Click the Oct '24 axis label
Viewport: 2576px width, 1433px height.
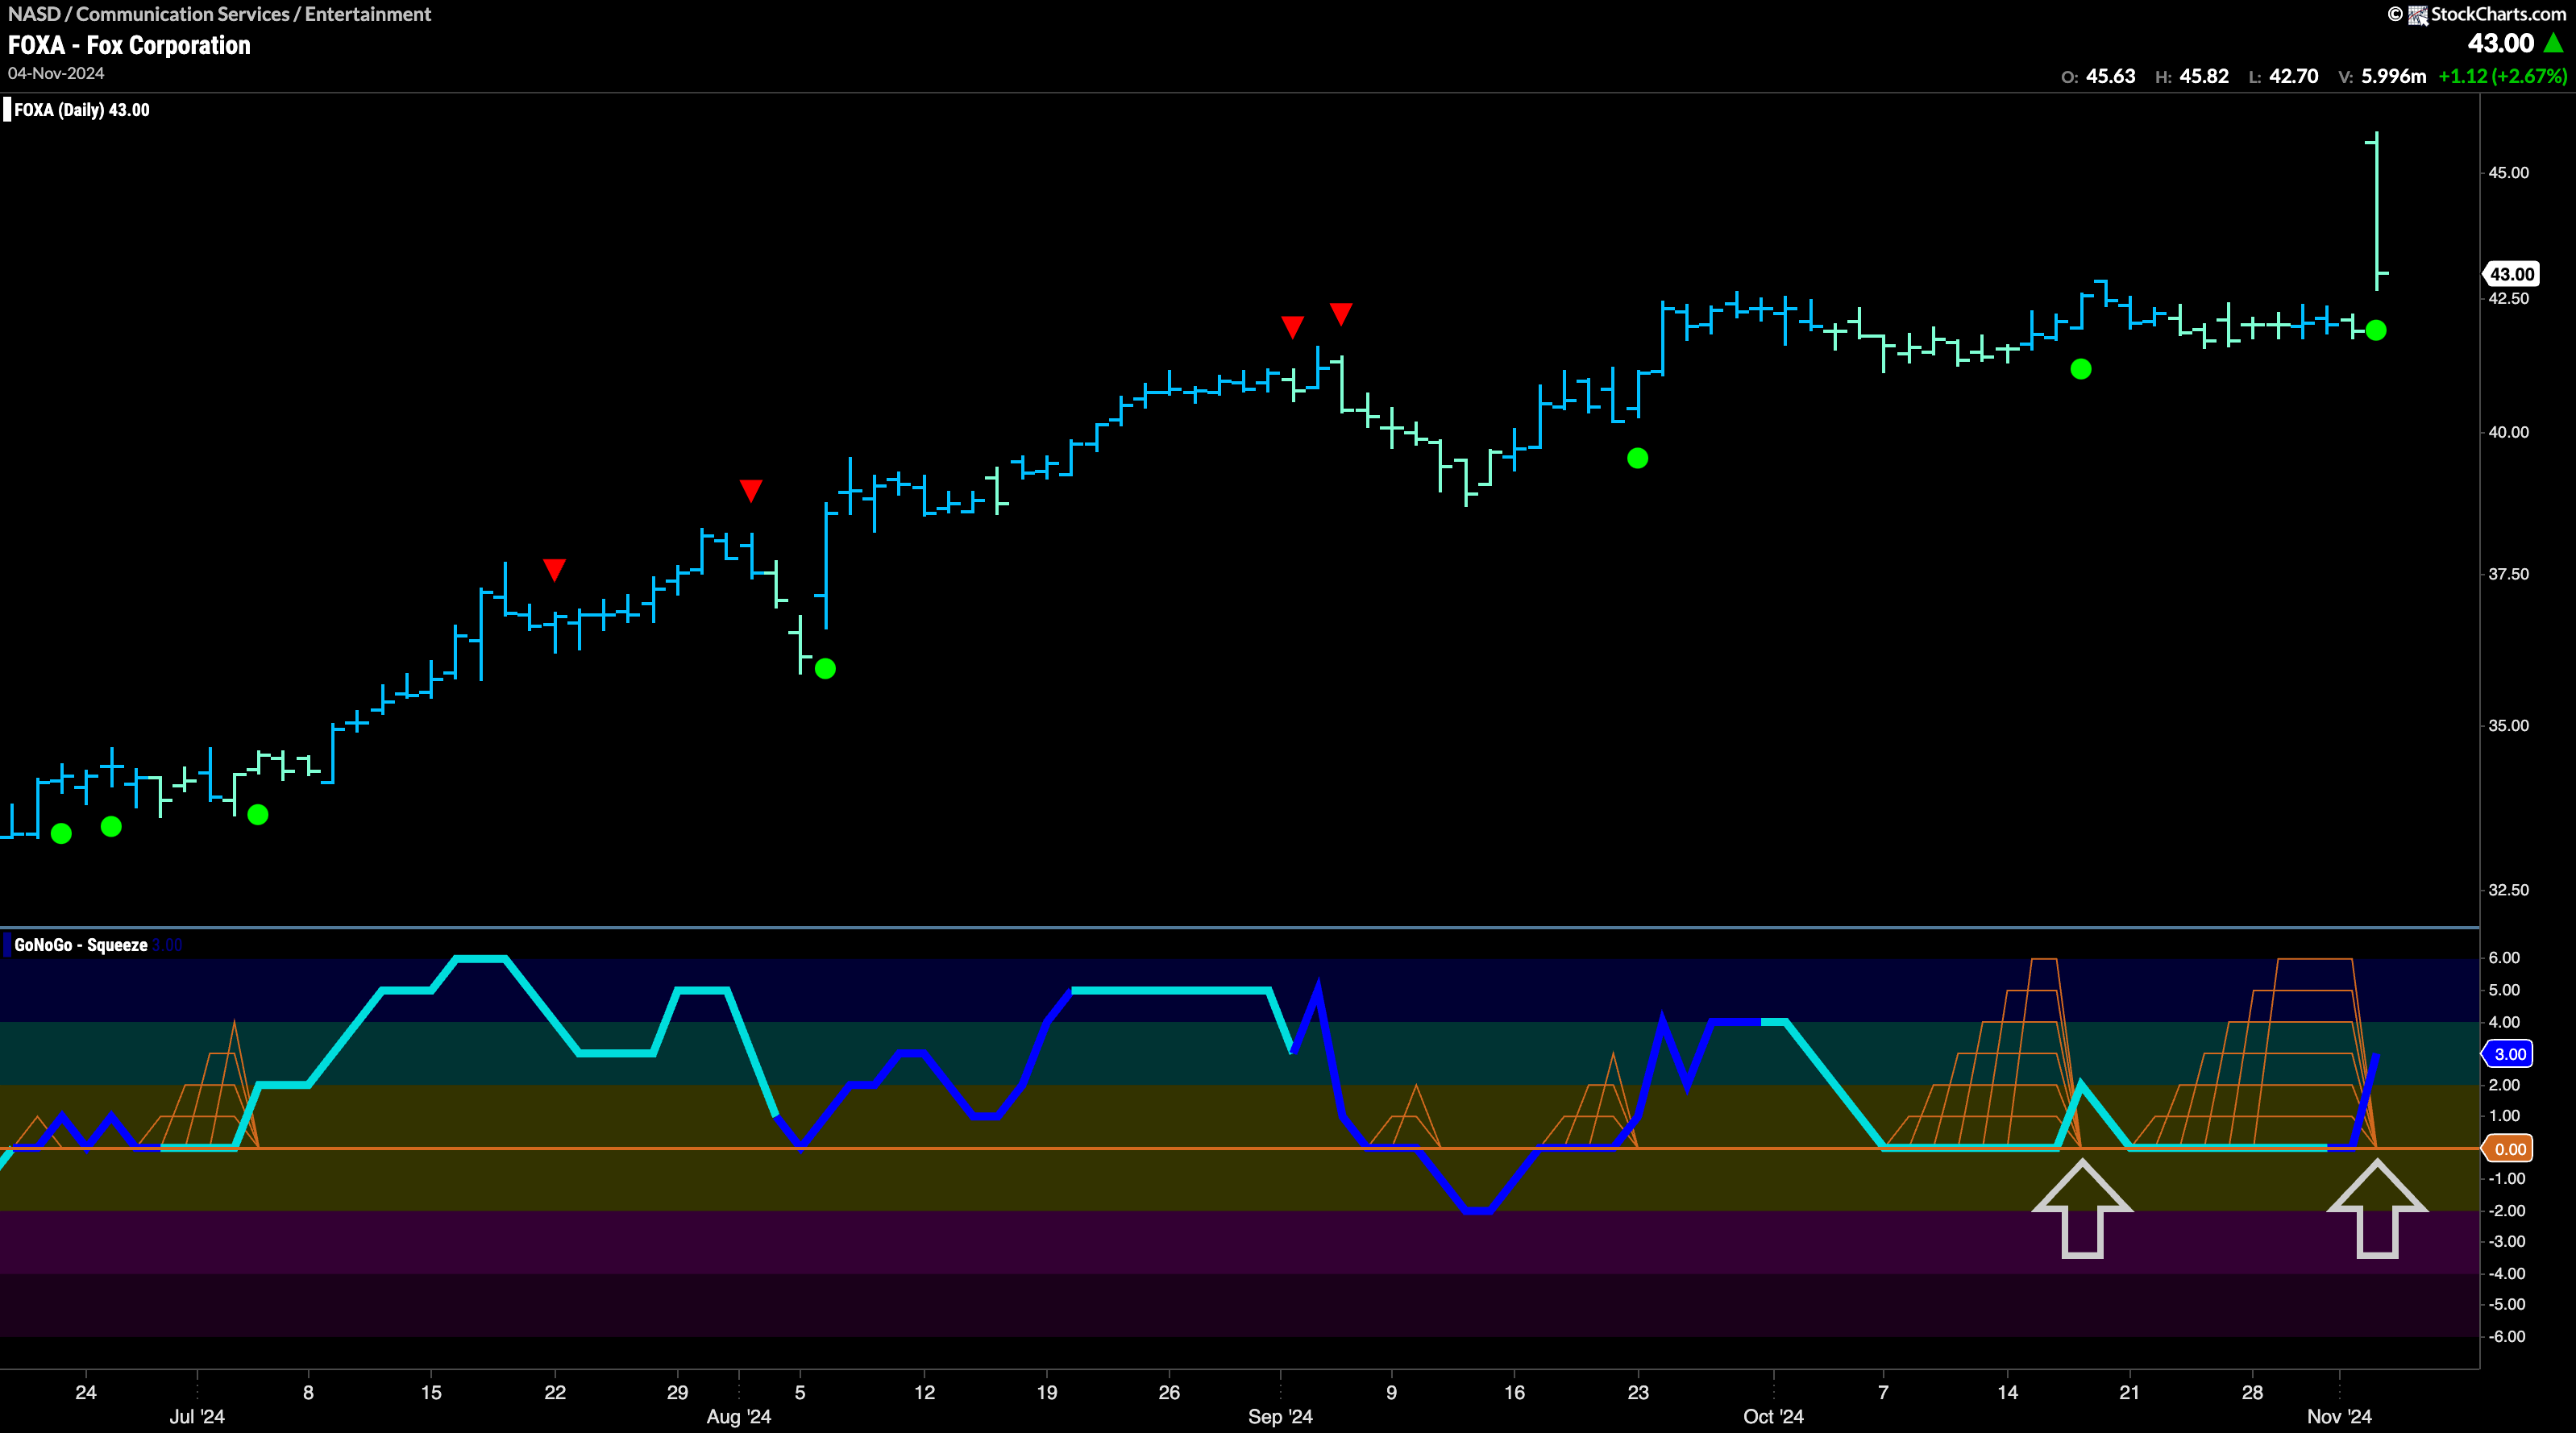[x=1773, y=1416]
